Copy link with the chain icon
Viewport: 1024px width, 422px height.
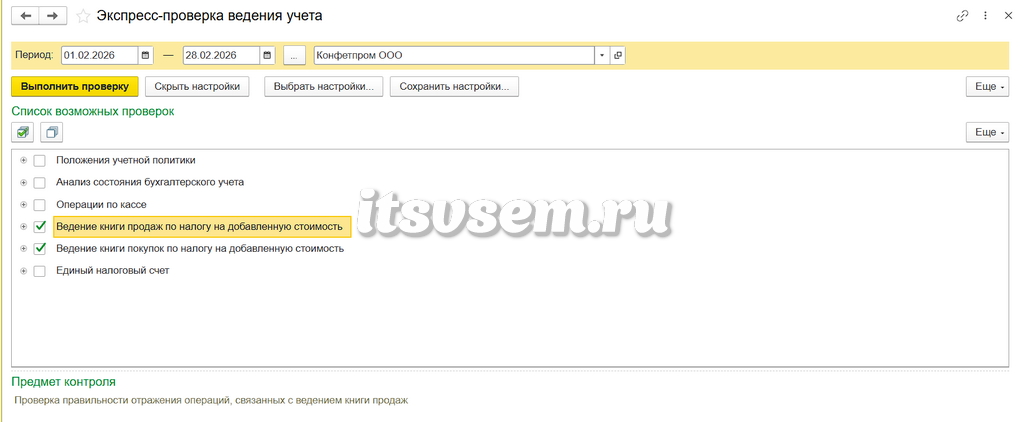tap(962, 16)
